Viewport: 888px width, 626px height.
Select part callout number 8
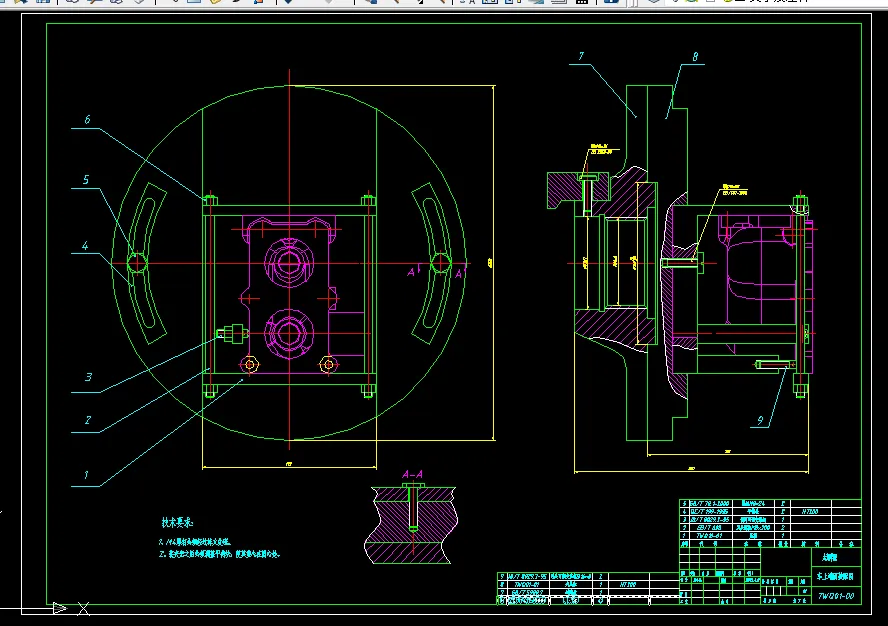695,57
